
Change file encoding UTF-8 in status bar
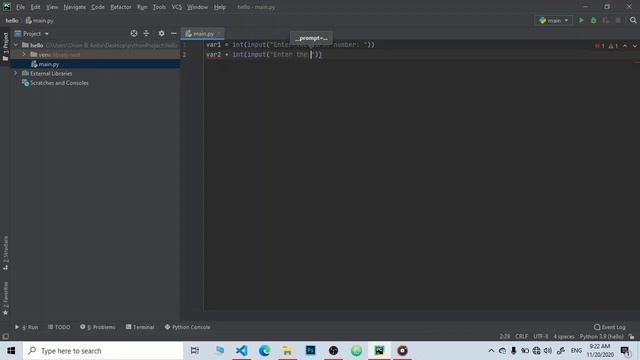[x=541, y=336]
